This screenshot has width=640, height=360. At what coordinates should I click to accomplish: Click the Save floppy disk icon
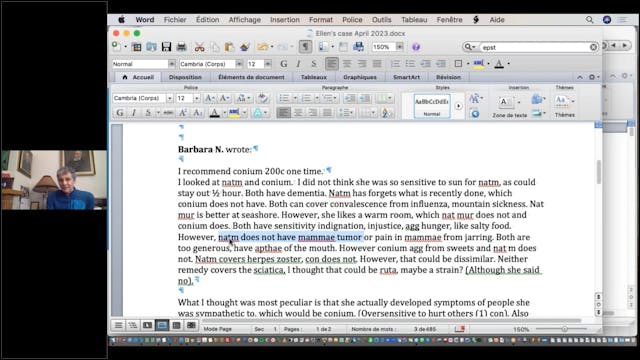click(166, 47)
